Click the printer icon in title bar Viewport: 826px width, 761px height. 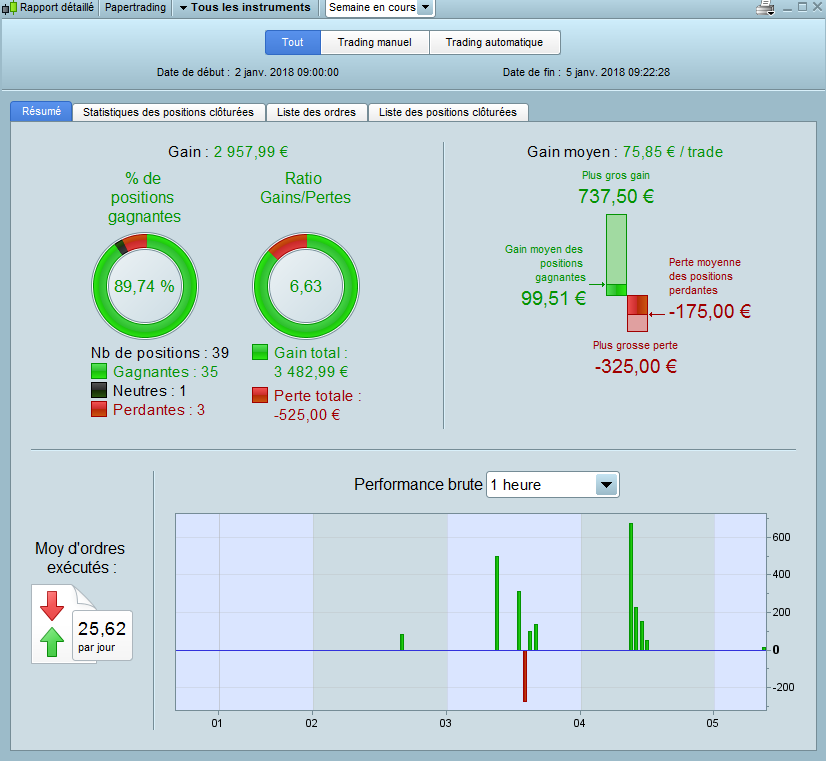(x=764, y=8)
